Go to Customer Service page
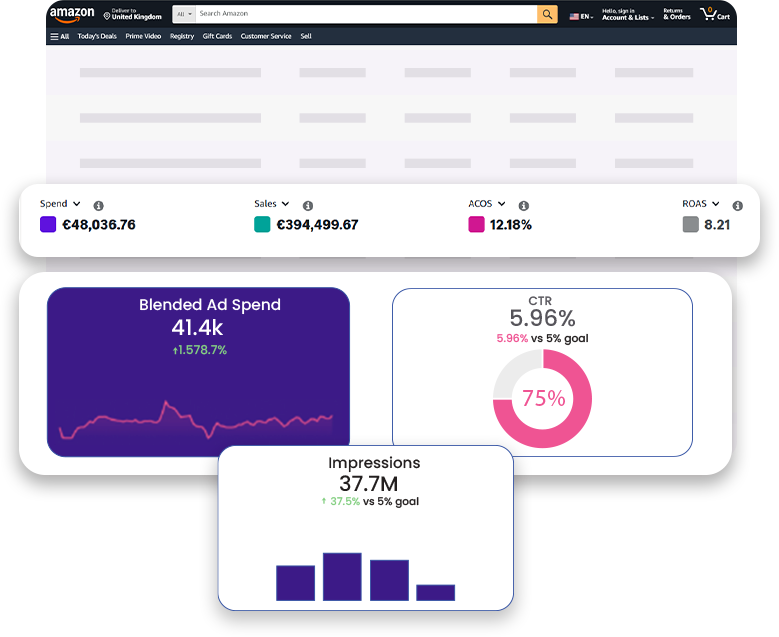Image resolution: width=779 pixels, height=637 pixels. click(x=266, y=36)
